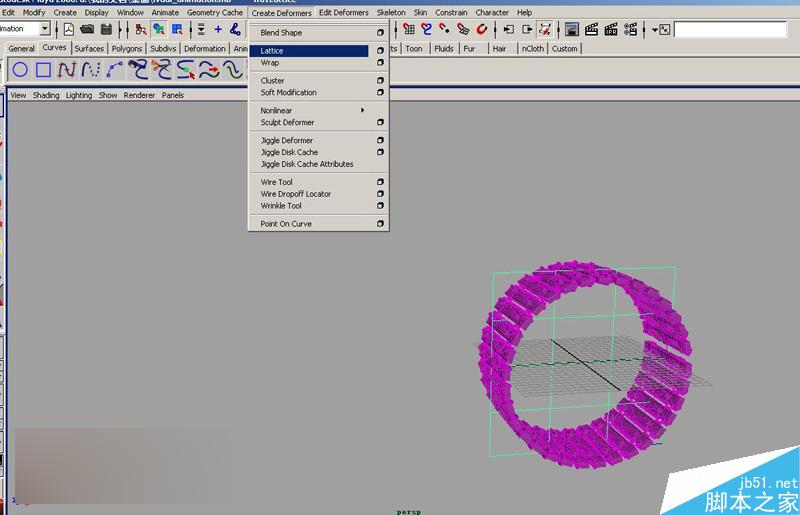Switch to the nCloth shelf tab
This screenshot has width=800, height=515.
tap(533, 48)
